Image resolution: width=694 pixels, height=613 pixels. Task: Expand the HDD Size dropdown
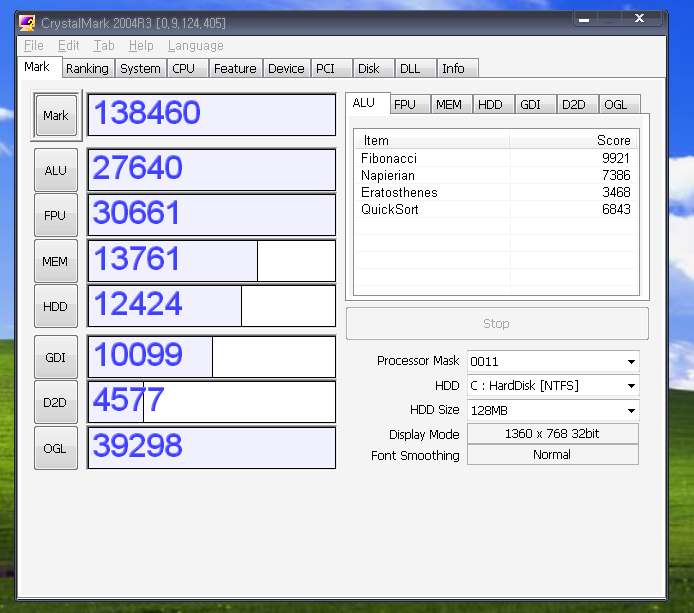pyautogui.click(x=632, y=411)
